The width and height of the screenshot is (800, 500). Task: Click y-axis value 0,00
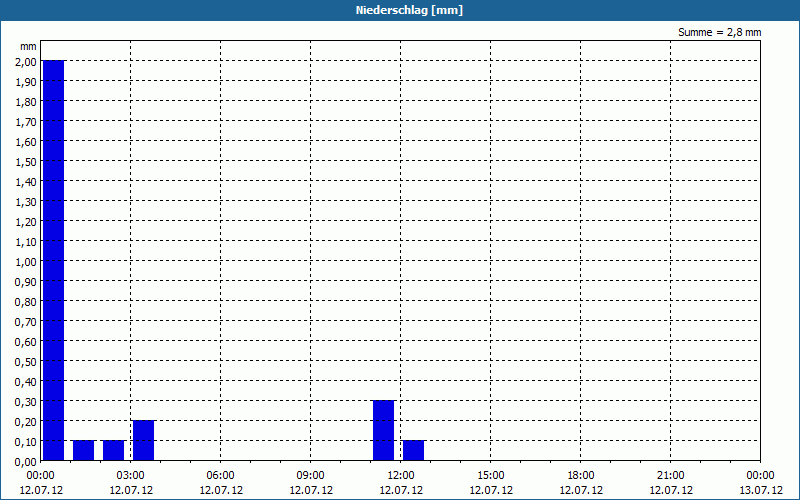(x=27, y=462)
